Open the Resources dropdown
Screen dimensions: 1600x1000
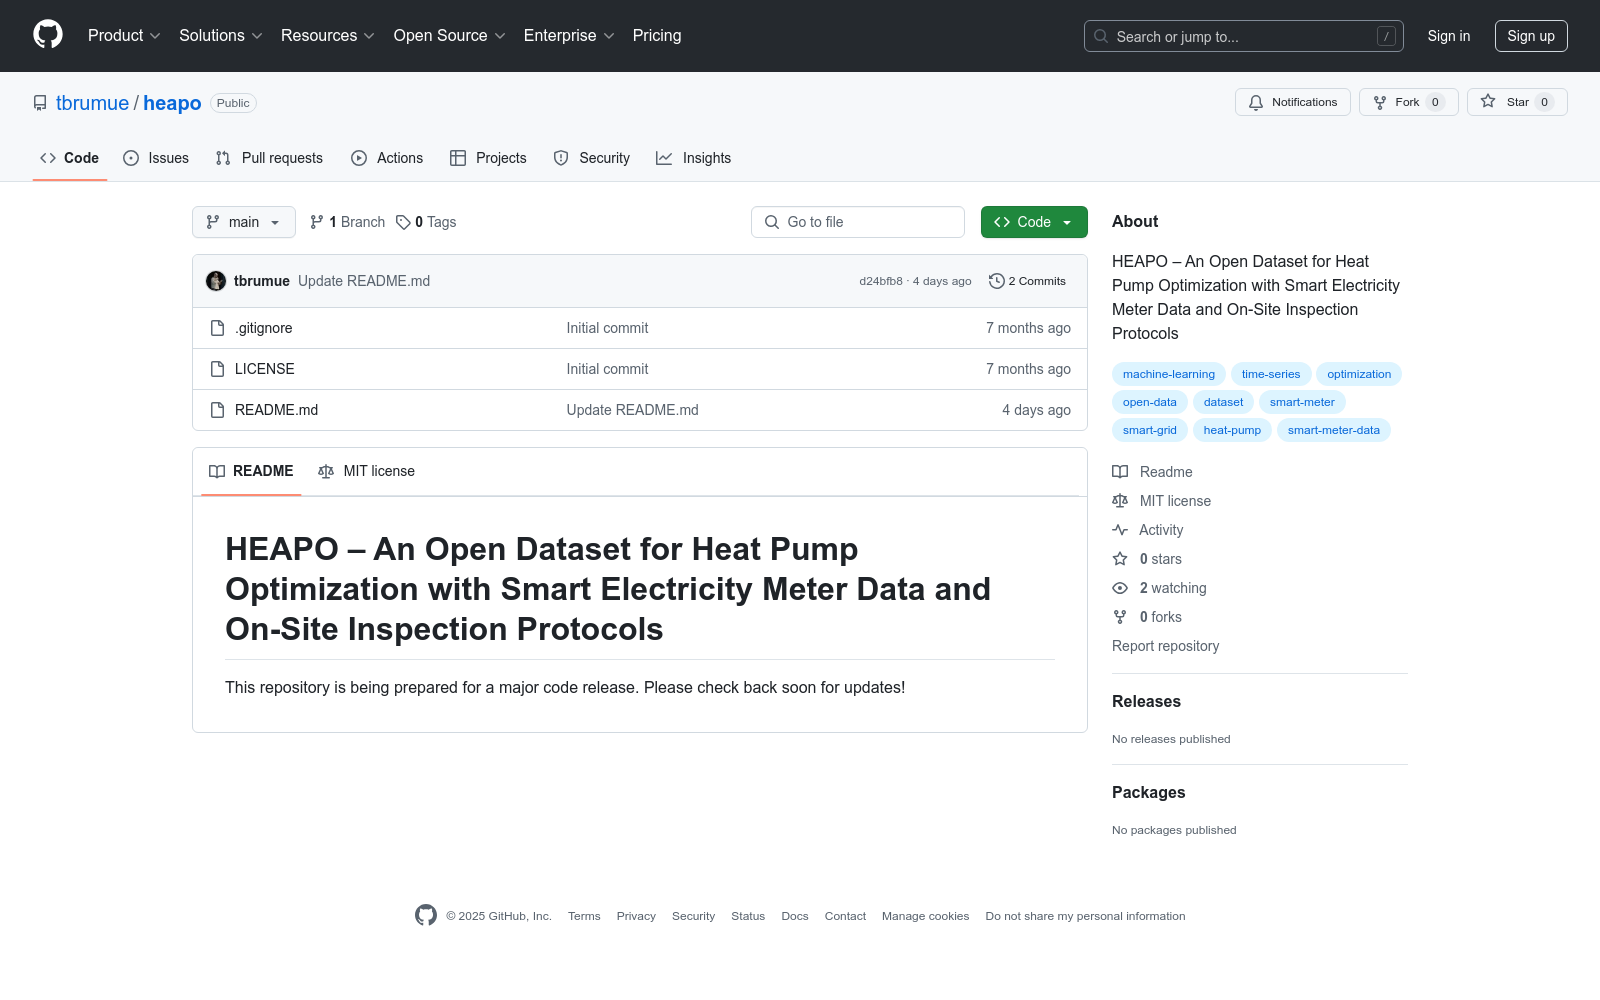328,36
